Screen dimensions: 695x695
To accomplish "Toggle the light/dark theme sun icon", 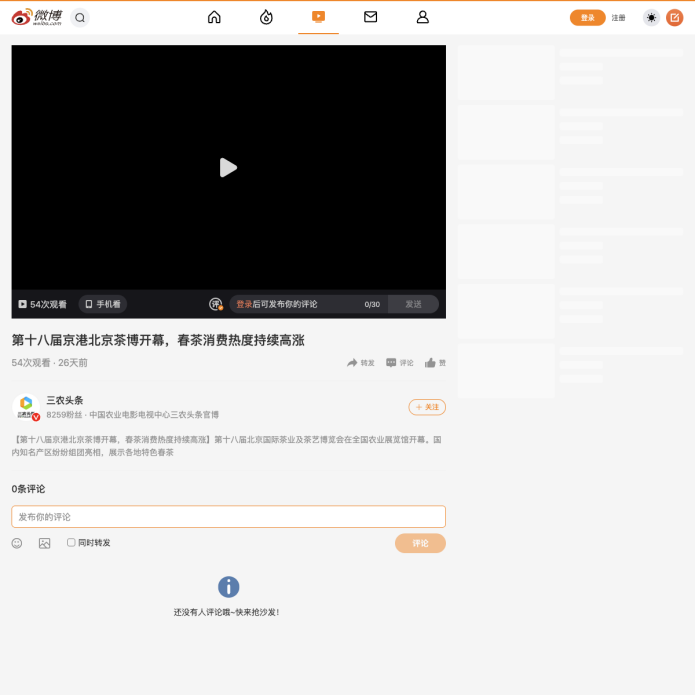I will (651, 18).
